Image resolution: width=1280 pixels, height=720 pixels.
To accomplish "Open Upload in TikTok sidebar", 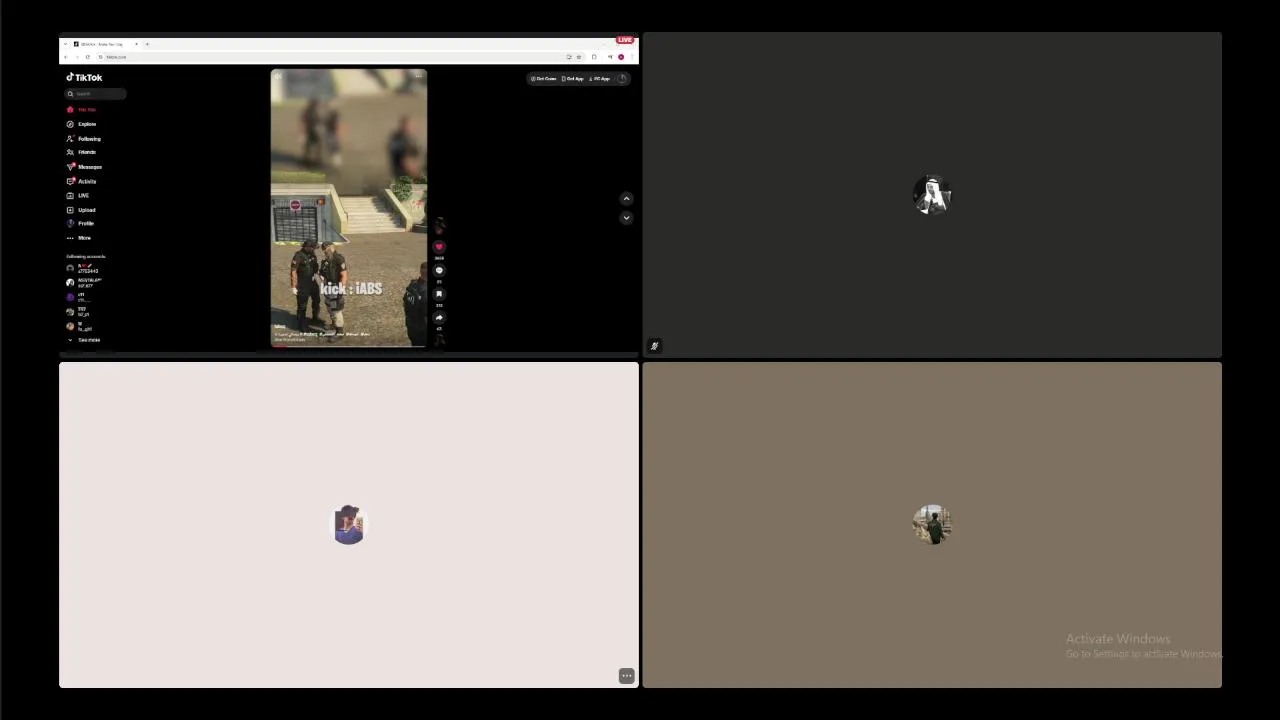I will (x=81, y=210).
